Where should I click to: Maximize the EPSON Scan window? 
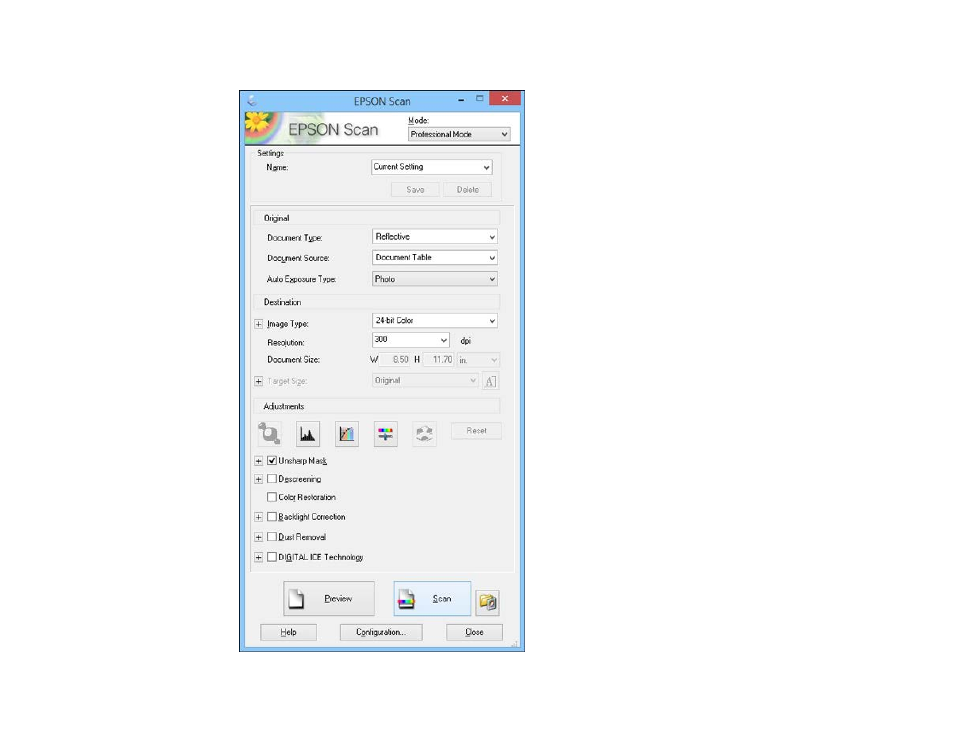(x=479, y=99)
